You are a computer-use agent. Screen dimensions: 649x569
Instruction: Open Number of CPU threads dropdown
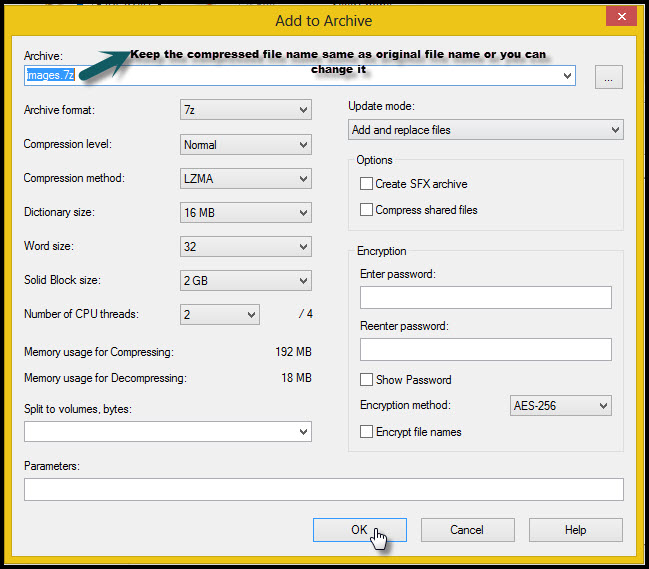click(220, 315)
